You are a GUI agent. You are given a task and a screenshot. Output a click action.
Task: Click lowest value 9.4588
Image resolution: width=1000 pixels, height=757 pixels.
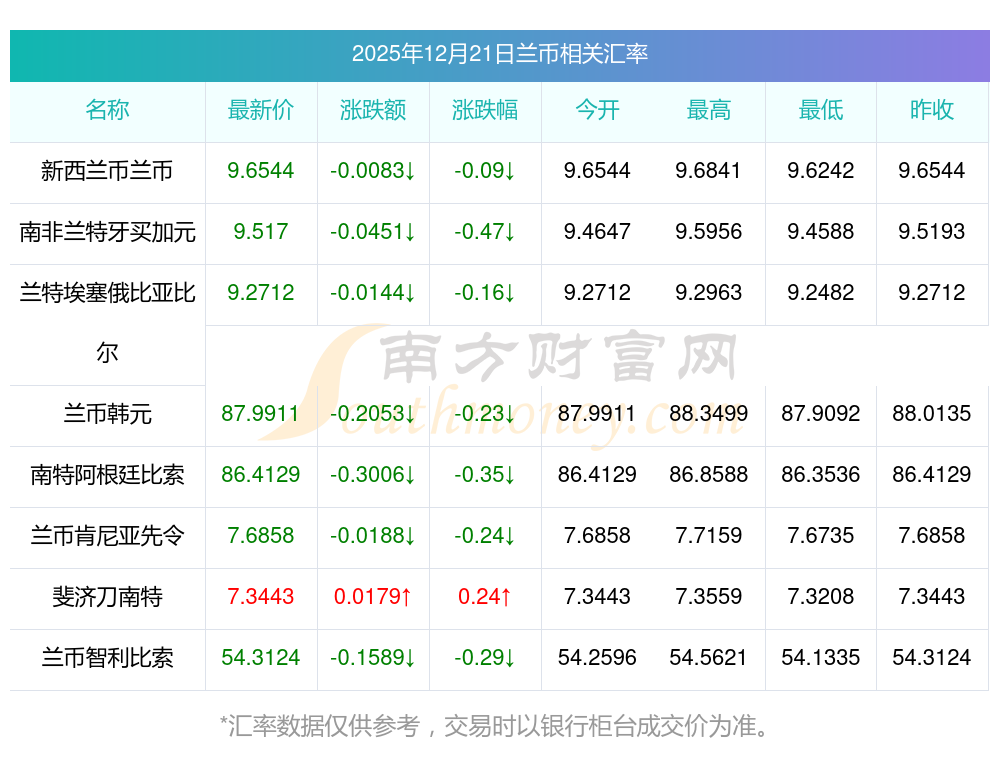[x=821, y=232]
